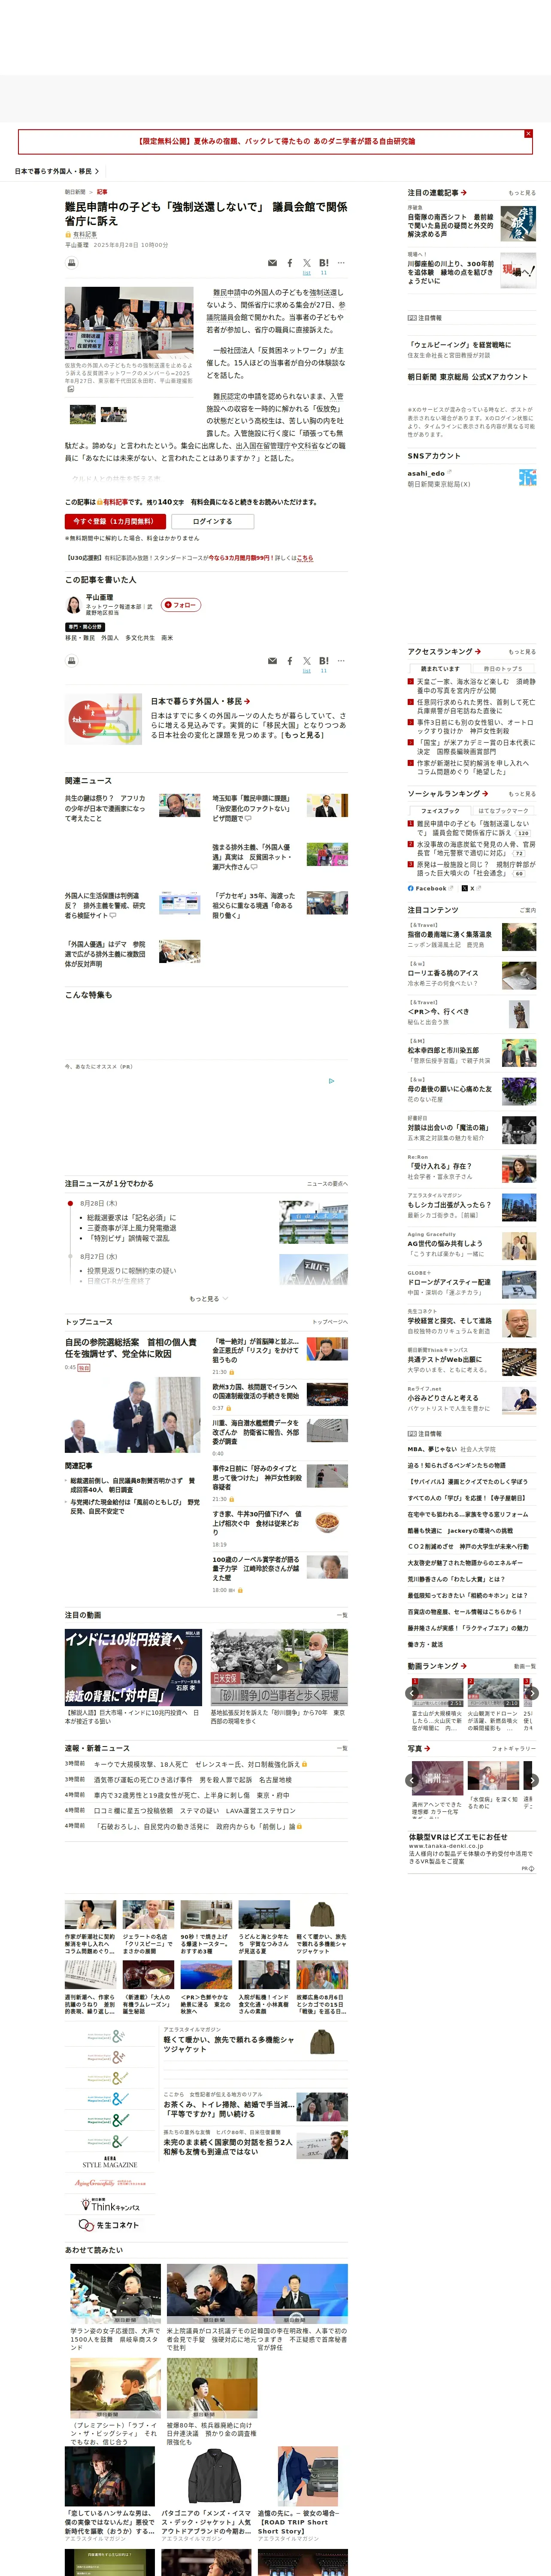Open the 日本で暮らす外国人・移民 topic image
Screen dimensions: 551x2576
104,720
